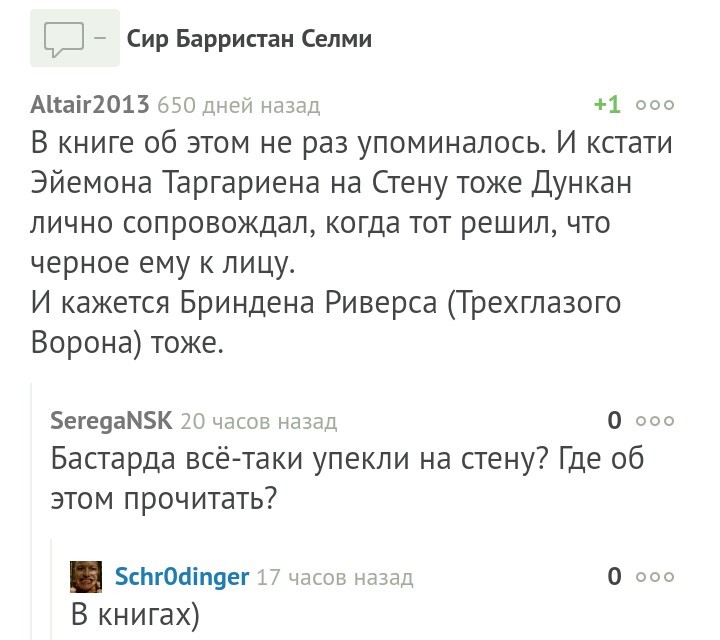Click the 0 rating on Schr0dinger's reply

(615, 576)
